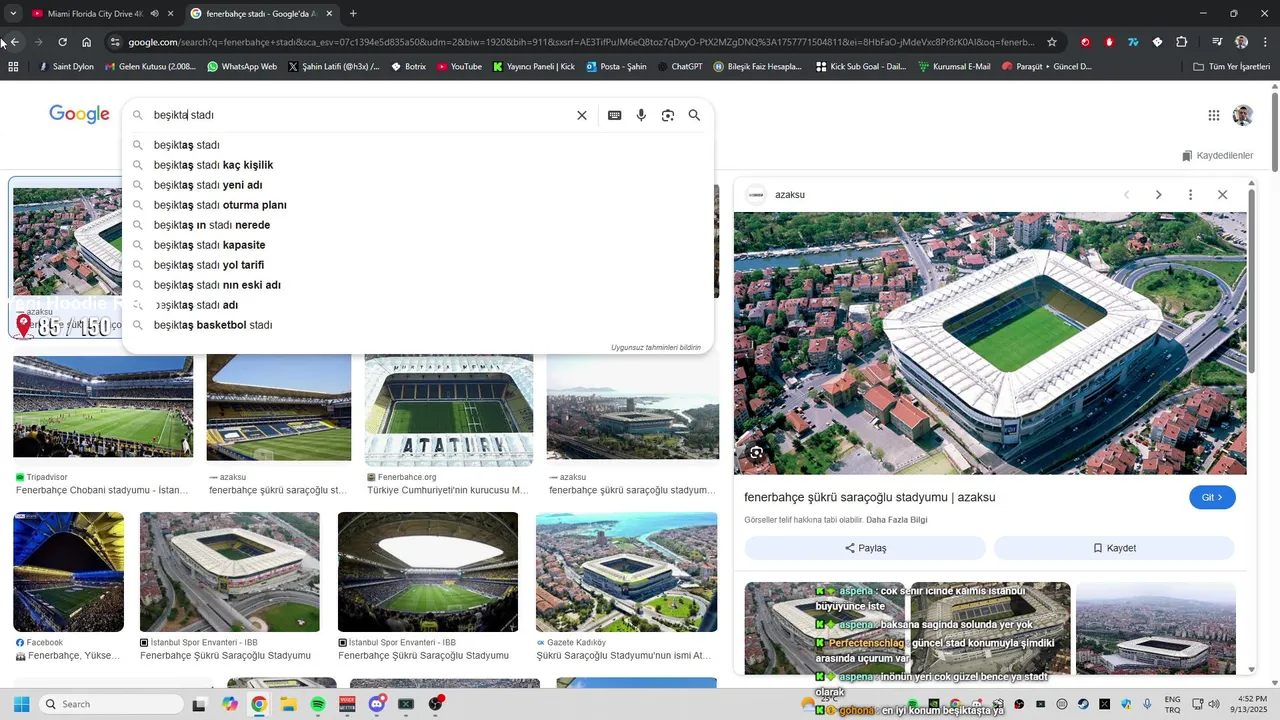The image size is (1280, 720).
Task: Switch to fenerbahçe stadı Google tab
Action: 261,14
